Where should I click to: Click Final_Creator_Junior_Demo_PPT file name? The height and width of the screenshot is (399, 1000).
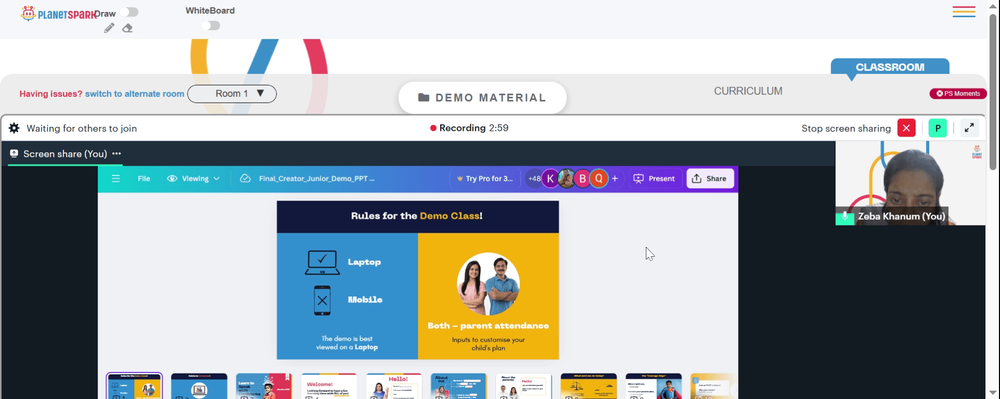[x=317, y=179]
